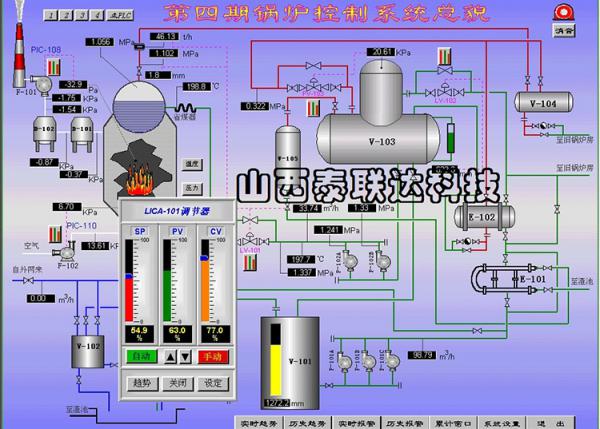
Task: Click the 设定 button in the LICA-101 panel
Action: (x=213, y=382)
